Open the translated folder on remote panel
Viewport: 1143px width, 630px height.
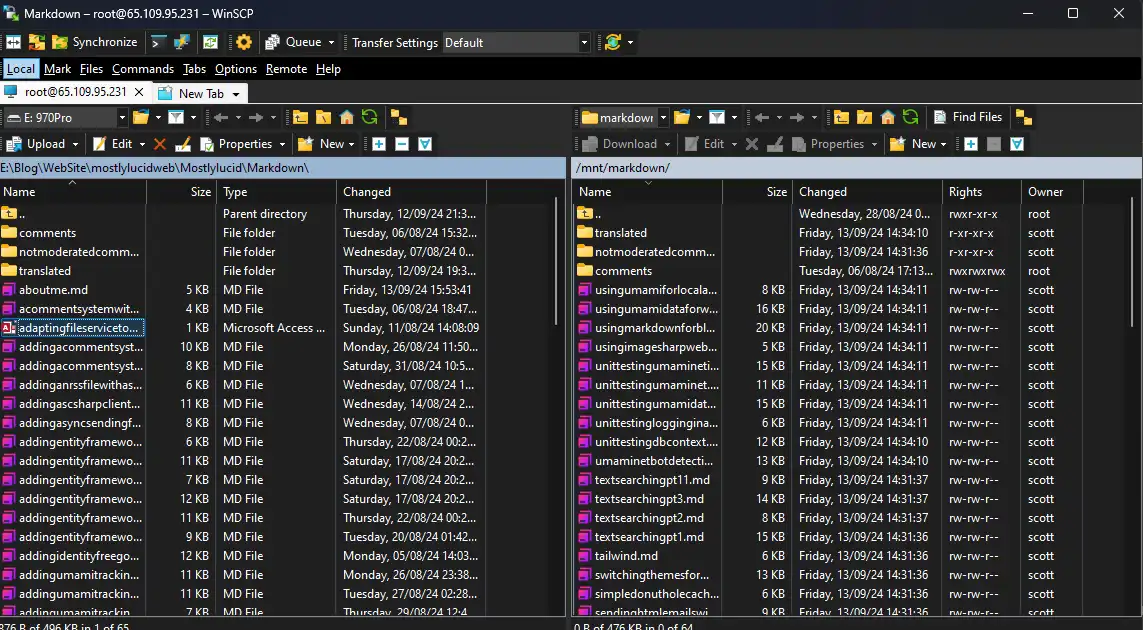tap(620, 232)
